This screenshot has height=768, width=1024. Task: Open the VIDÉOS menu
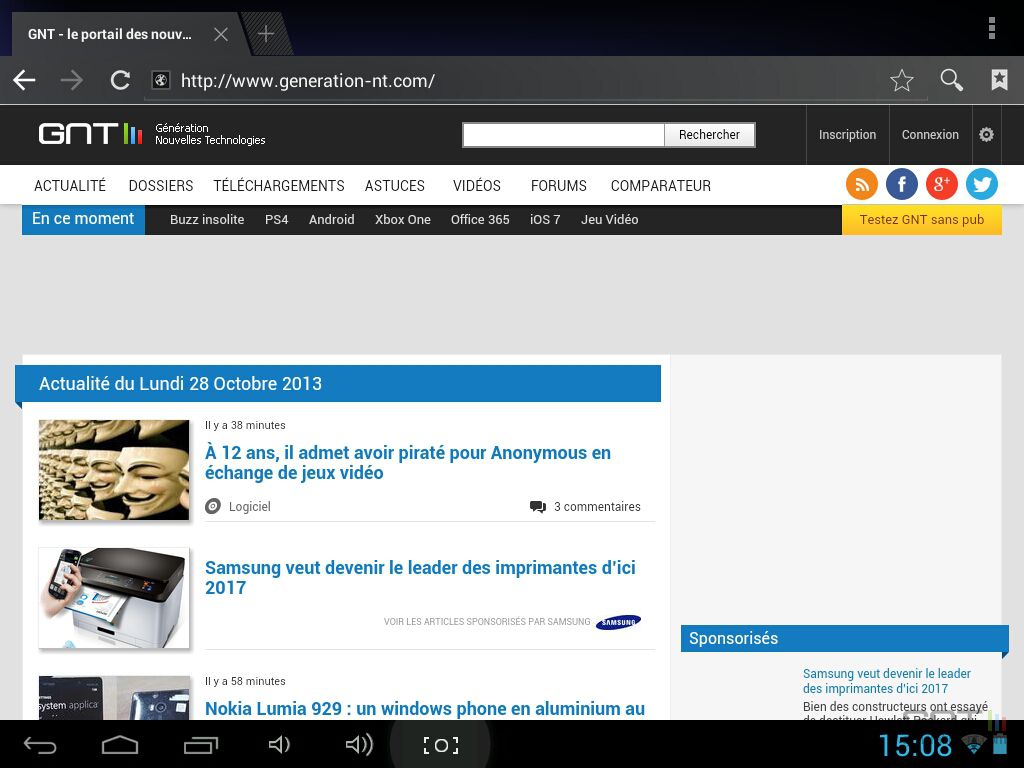coord(477,185)
